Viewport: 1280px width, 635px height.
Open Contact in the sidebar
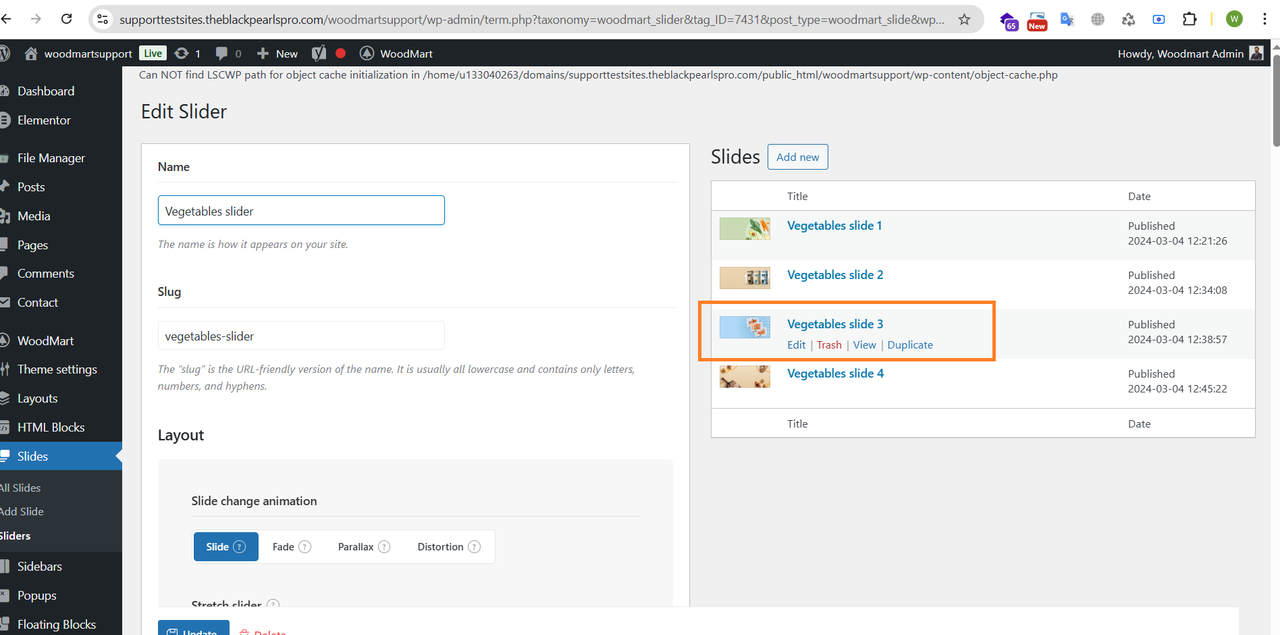click(x=37, y=302)
